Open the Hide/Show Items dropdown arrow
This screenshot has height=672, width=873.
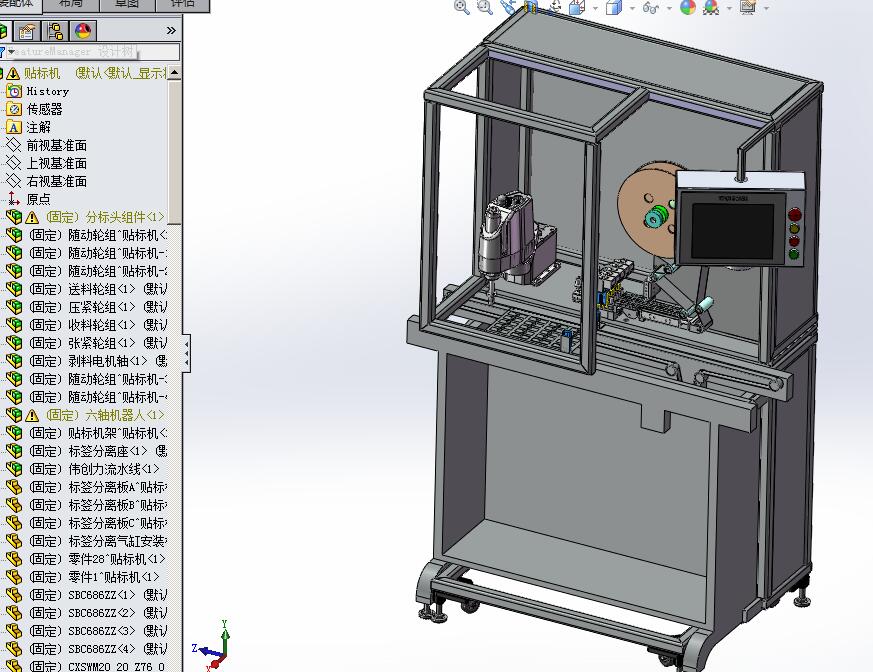pyautogui.click(x=669, y=8)
